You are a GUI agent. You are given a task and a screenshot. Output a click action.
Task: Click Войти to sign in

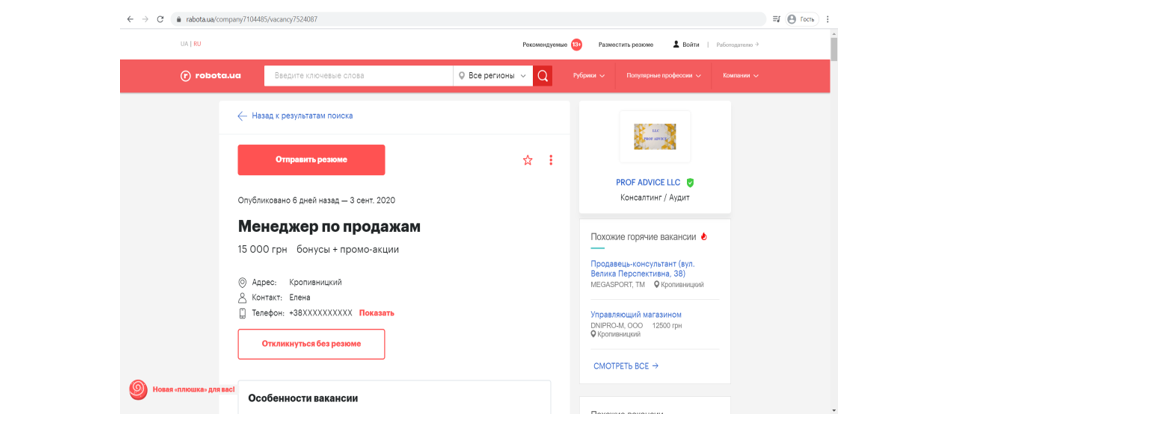click(686, 44)
